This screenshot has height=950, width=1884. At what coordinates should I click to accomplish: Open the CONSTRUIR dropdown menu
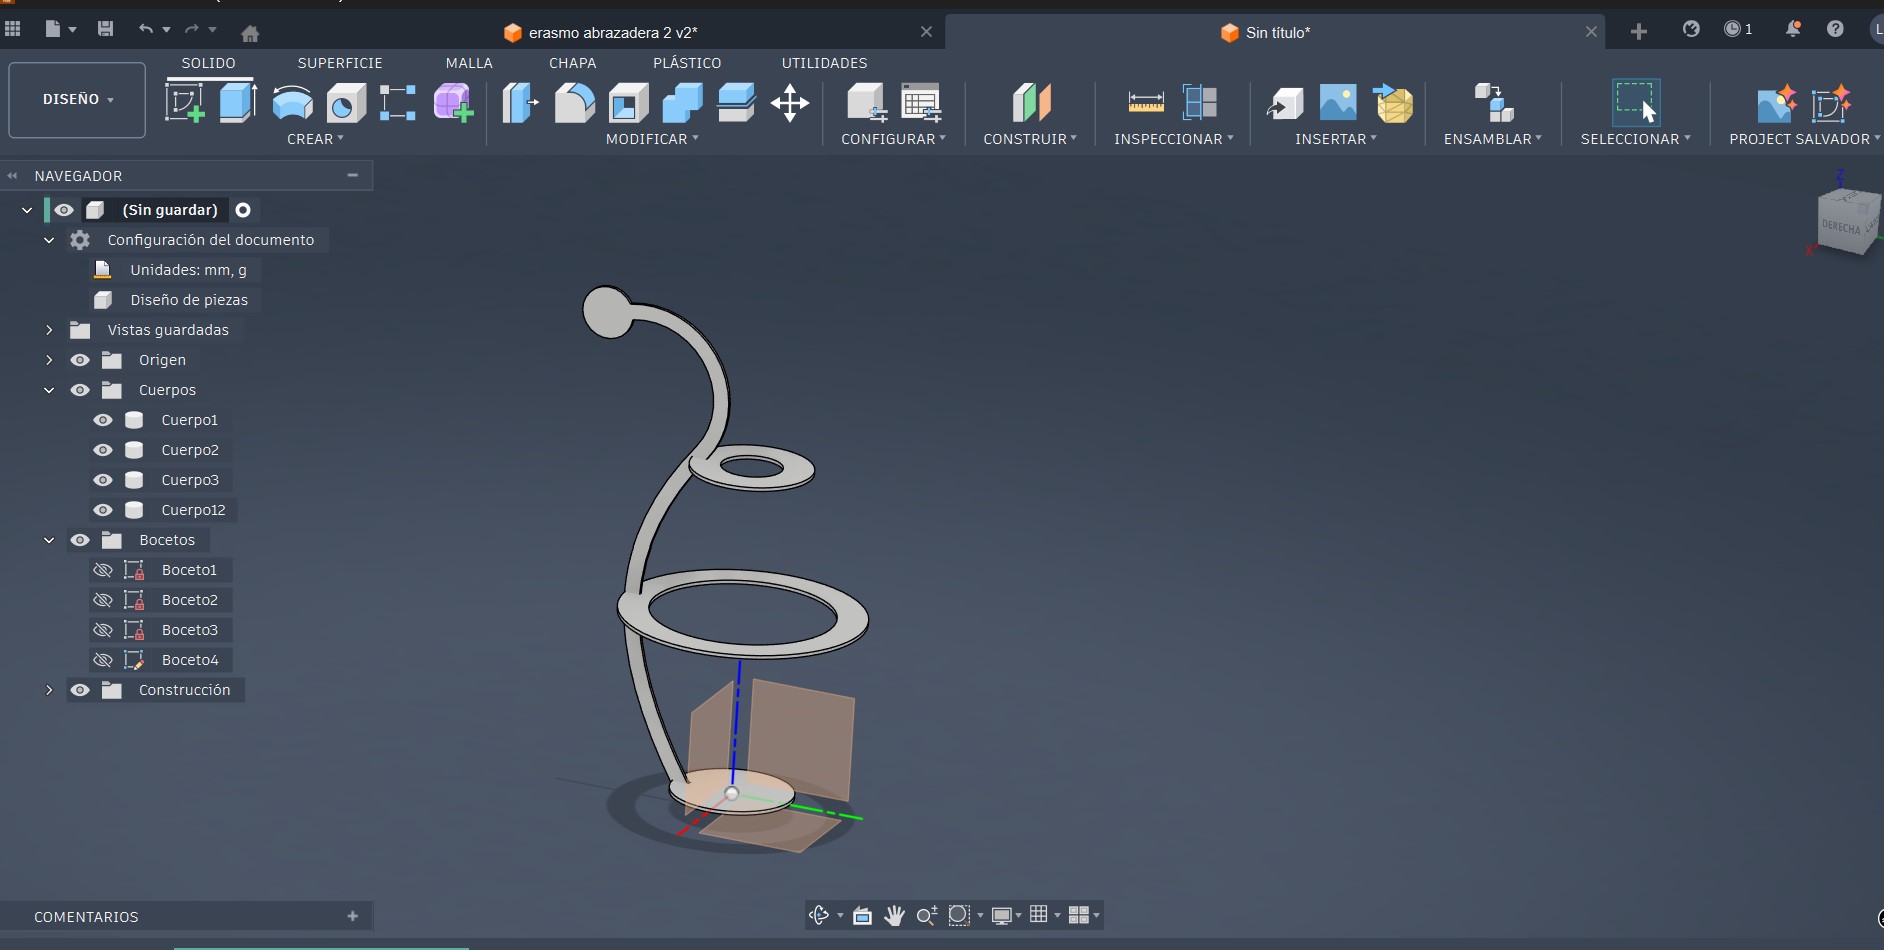click(x=1030, y=139)
